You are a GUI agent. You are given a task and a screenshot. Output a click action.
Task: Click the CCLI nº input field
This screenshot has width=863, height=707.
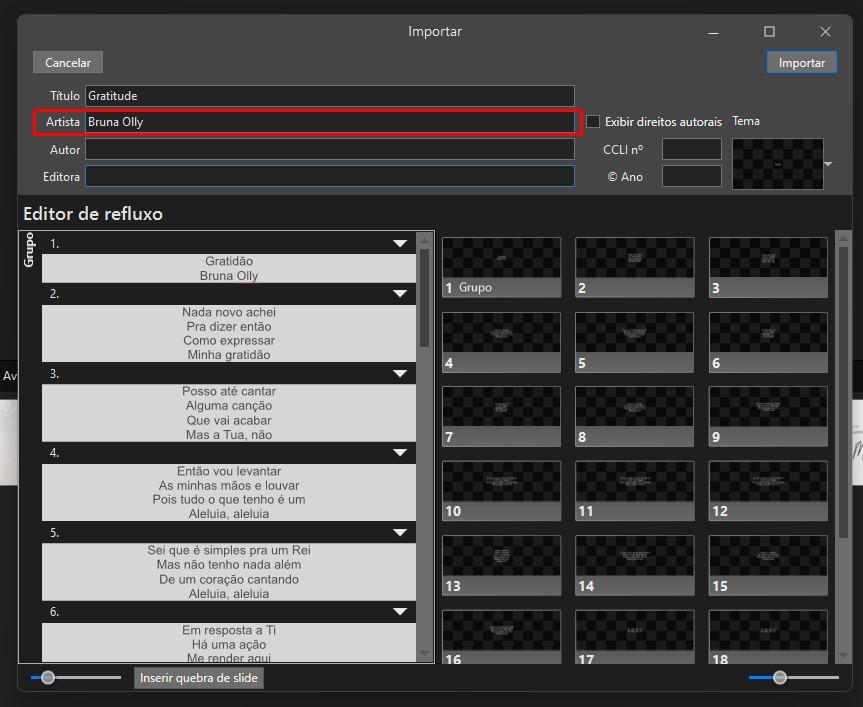click(x=692, y=149)
